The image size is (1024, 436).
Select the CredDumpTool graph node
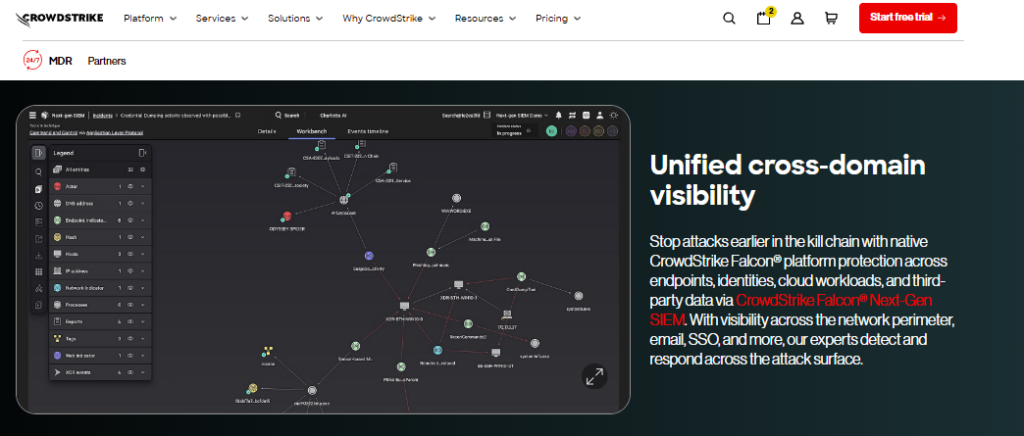click(521, 277)
